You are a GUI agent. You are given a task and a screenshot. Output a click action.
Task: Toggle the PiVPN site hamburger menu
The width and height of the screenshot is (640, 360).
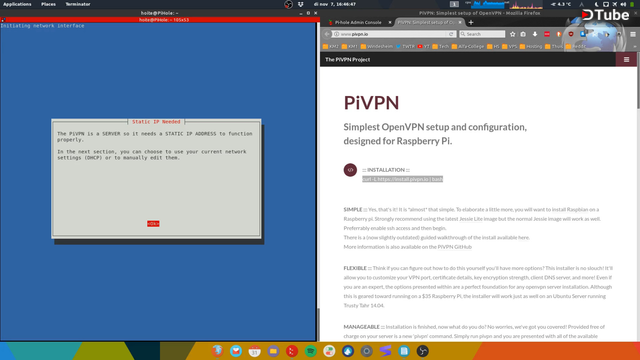pos(627,60)
